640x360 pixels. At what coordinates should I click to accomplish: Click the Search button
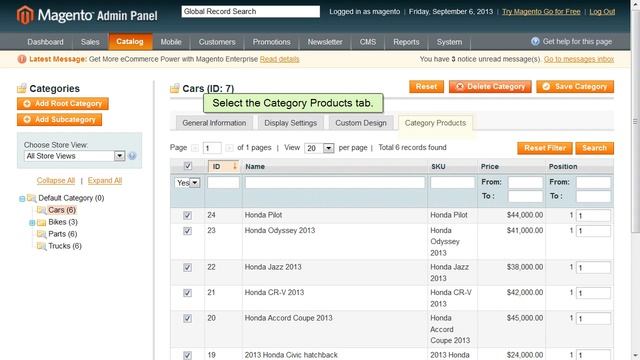pyautogui.click(x=594, y=148)
